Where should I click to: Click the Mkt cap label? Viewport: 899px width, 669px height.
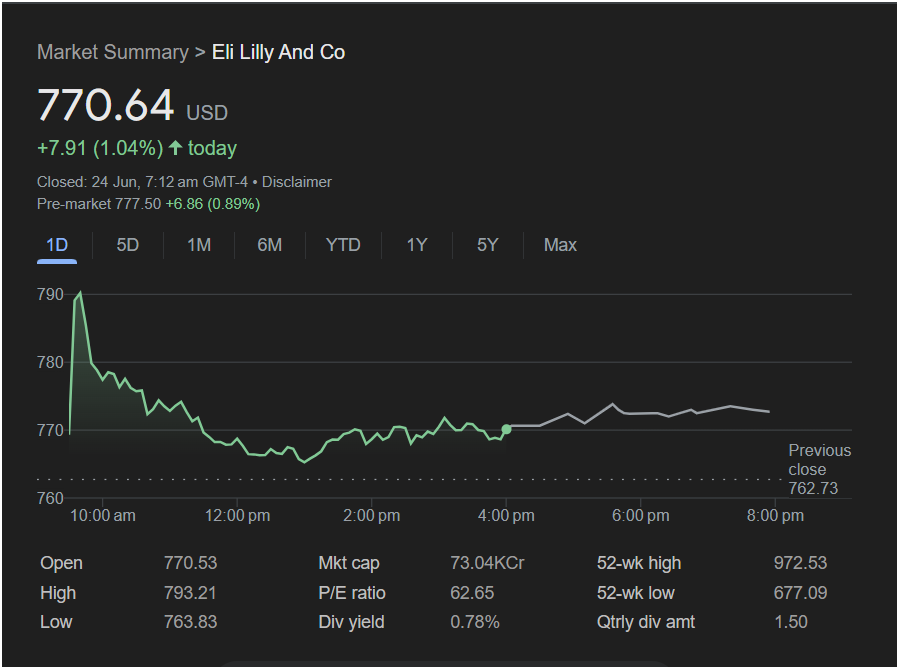tap(349, 564)
